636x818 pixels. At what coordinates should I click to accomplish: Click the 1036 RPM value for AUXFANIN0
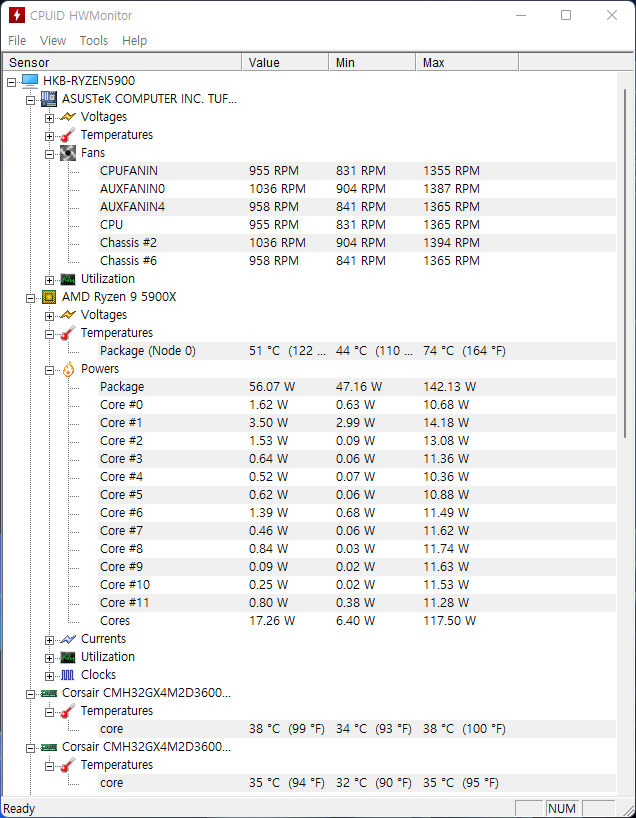coord(277,189)
